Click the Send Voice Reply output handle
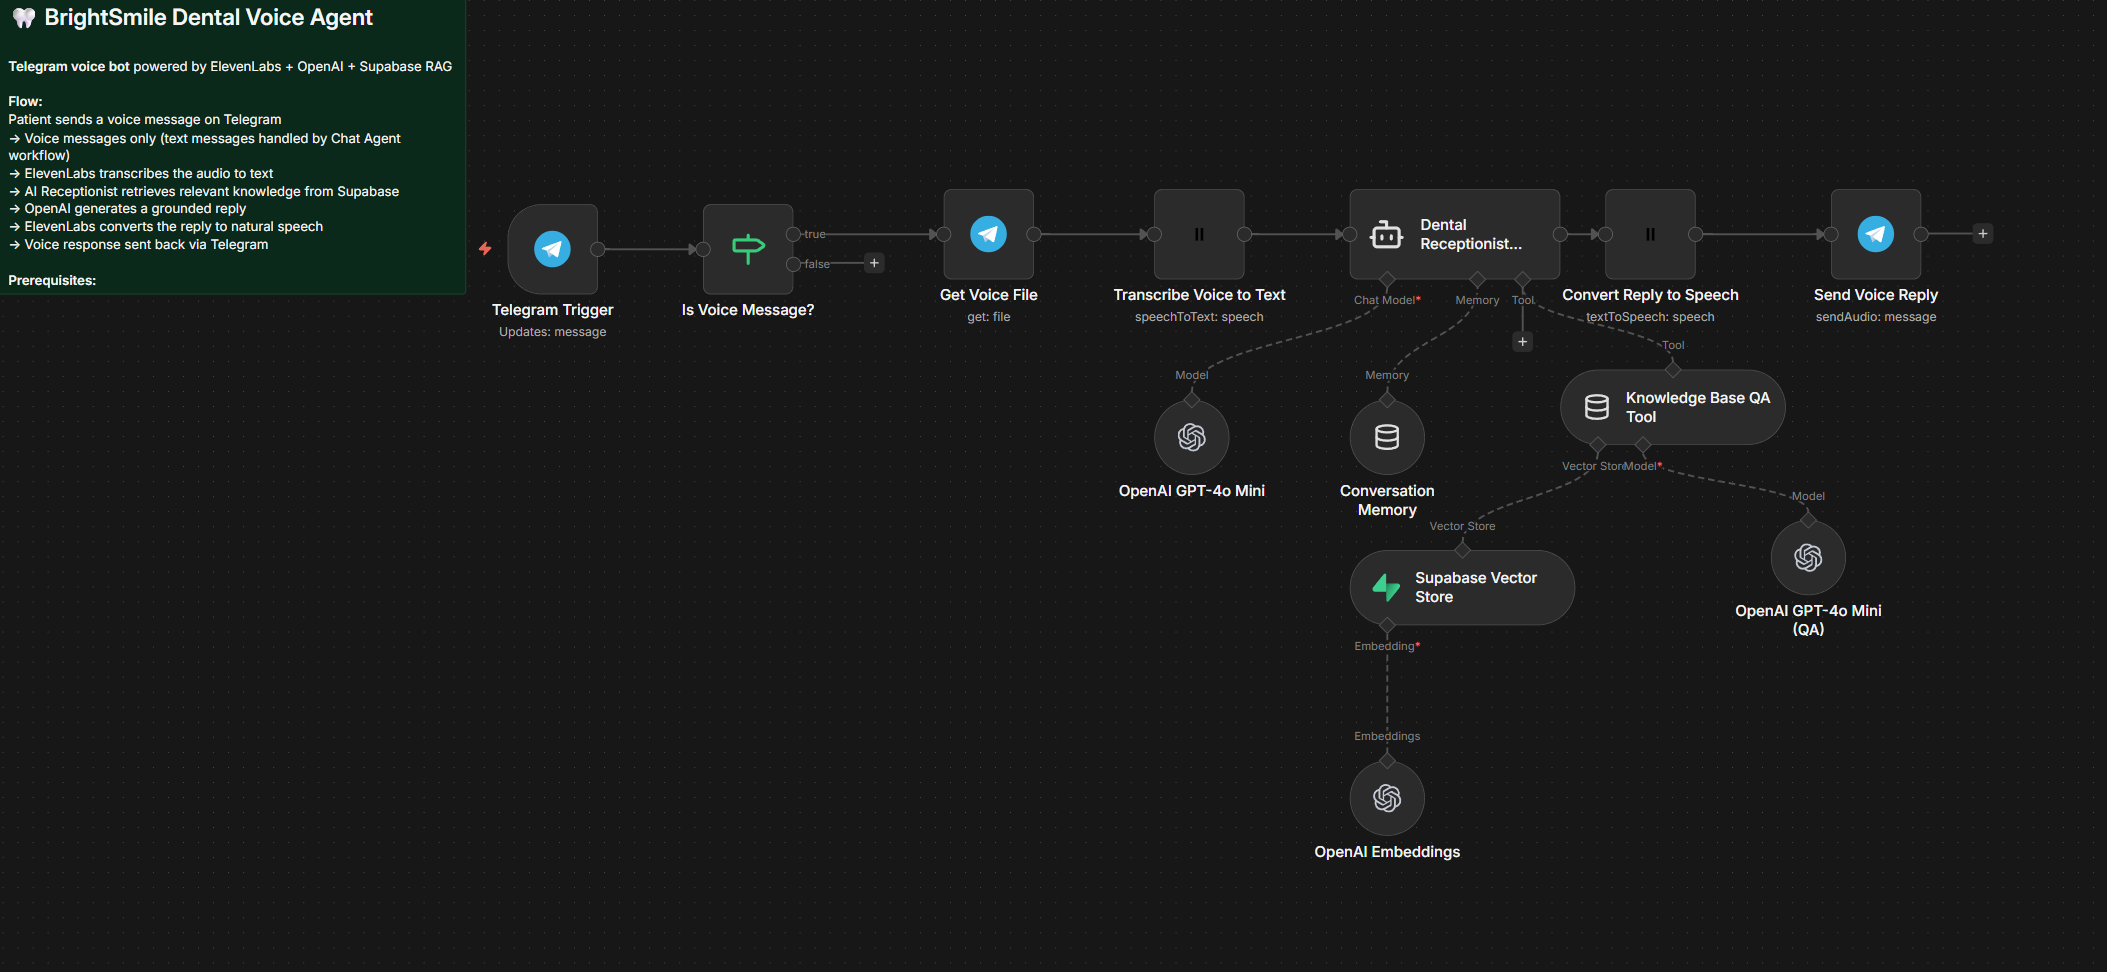The width and height of the screenshot is (2107, 972). (x=1921, y=234)
